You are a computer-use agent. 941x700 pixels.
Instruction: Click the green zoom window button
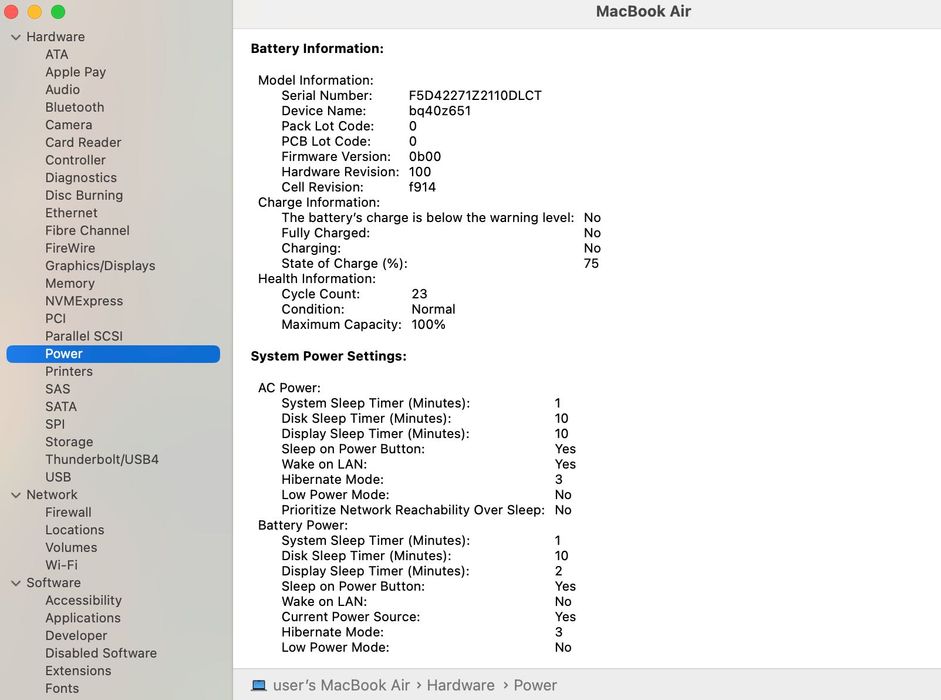pyautogui.click(x=58, y=12)
